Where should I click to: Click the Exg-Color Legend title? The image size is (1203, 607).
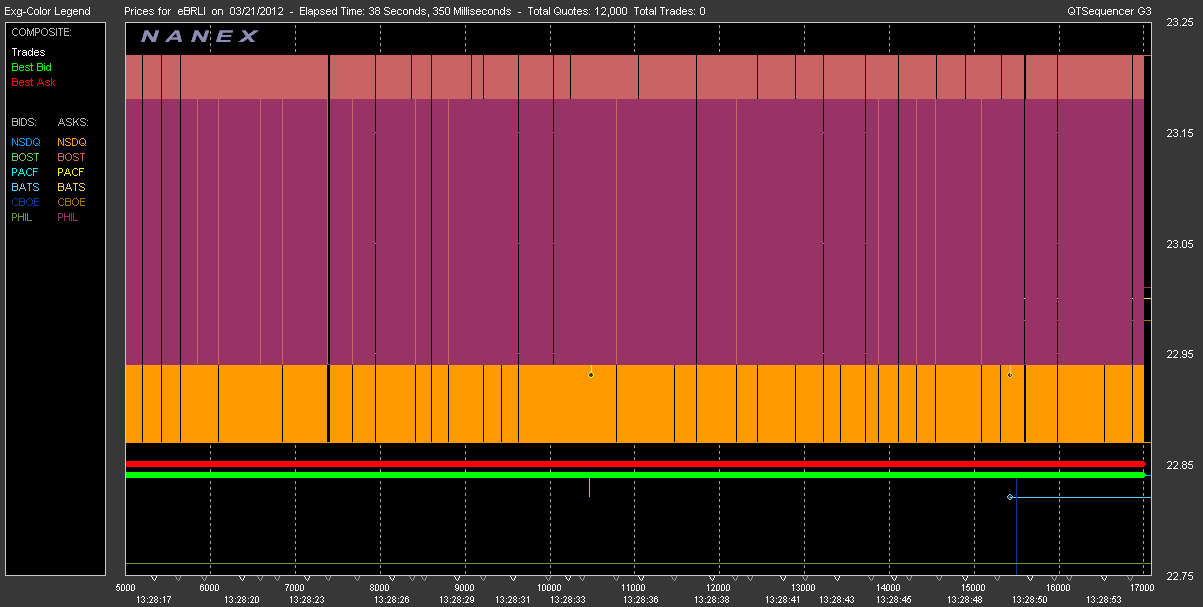coord(48,11)
